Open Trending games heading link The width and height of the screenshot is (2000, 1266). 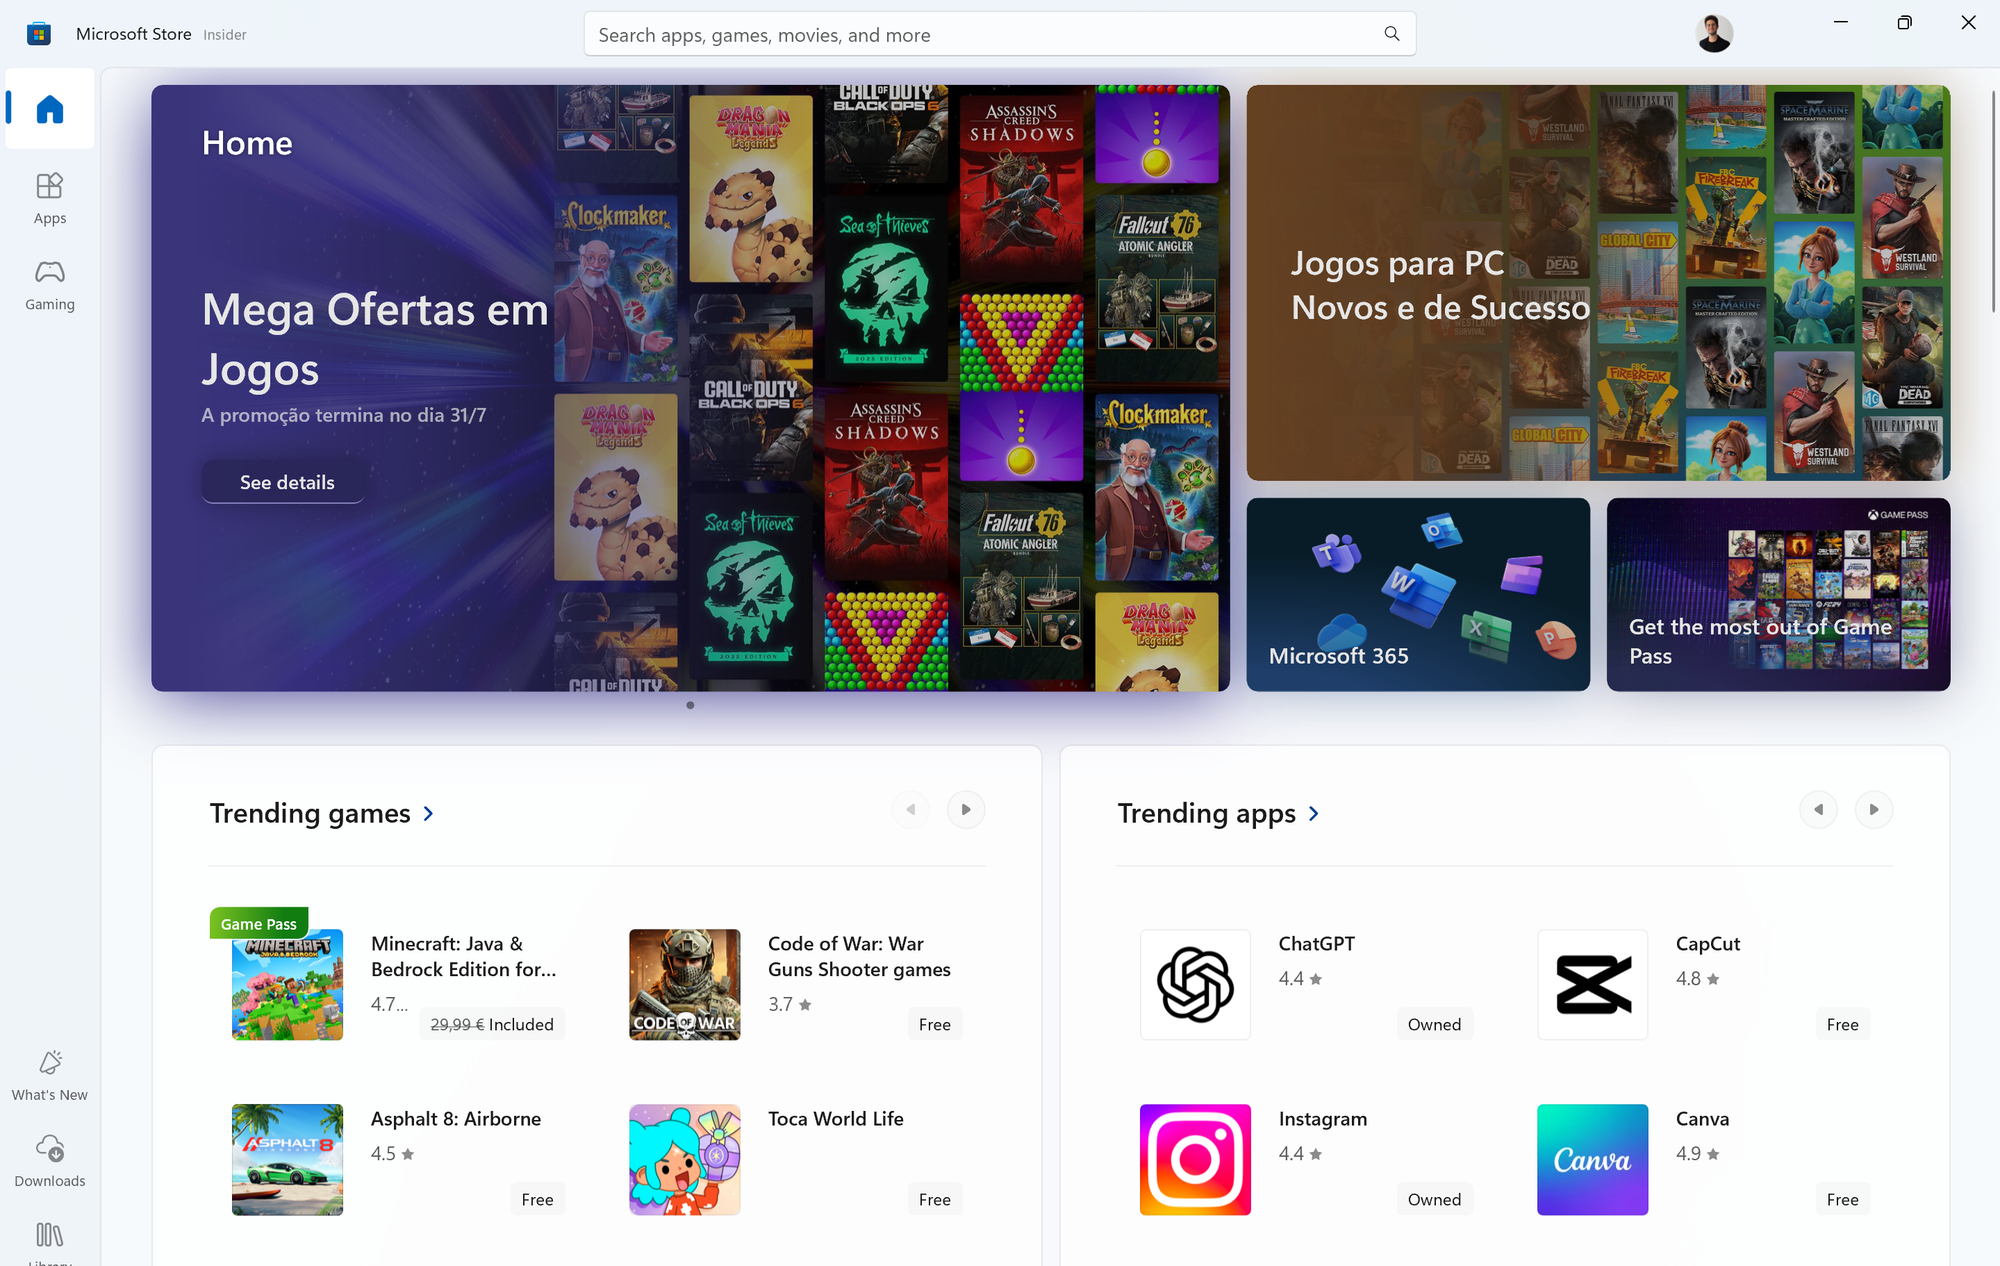[310, 813]
